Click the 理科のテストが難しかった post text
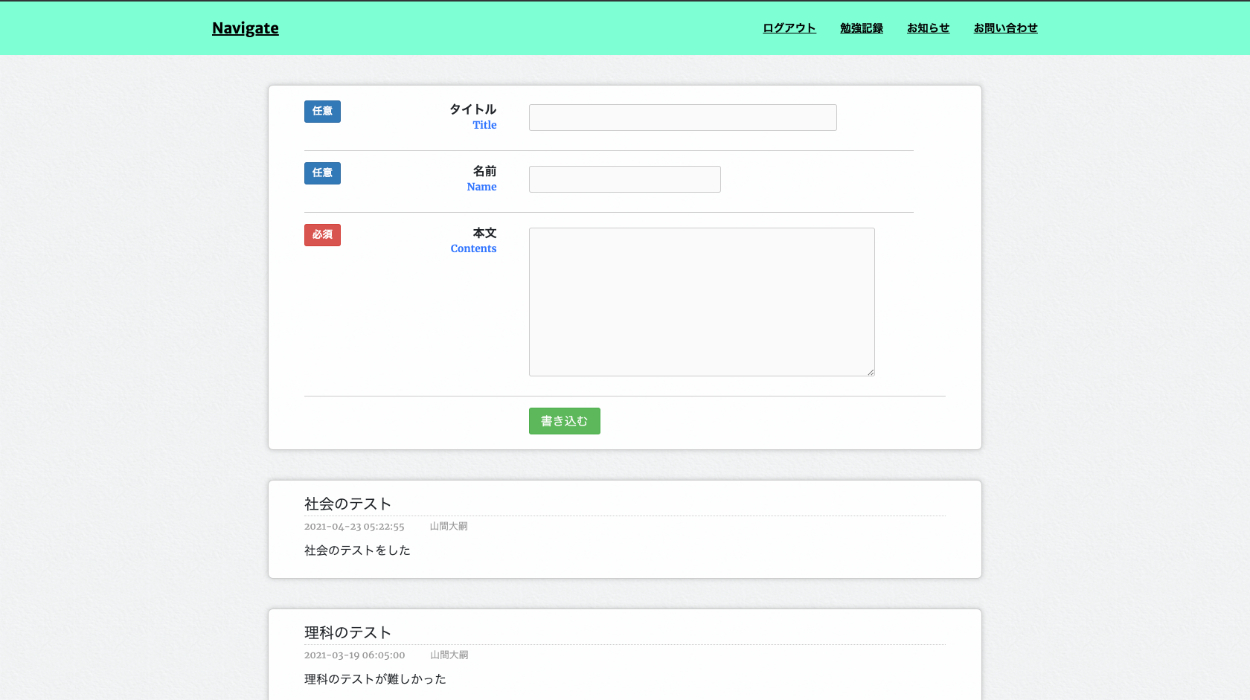The width and height of the screenshot is (1250, 700). tap(375, 679)
